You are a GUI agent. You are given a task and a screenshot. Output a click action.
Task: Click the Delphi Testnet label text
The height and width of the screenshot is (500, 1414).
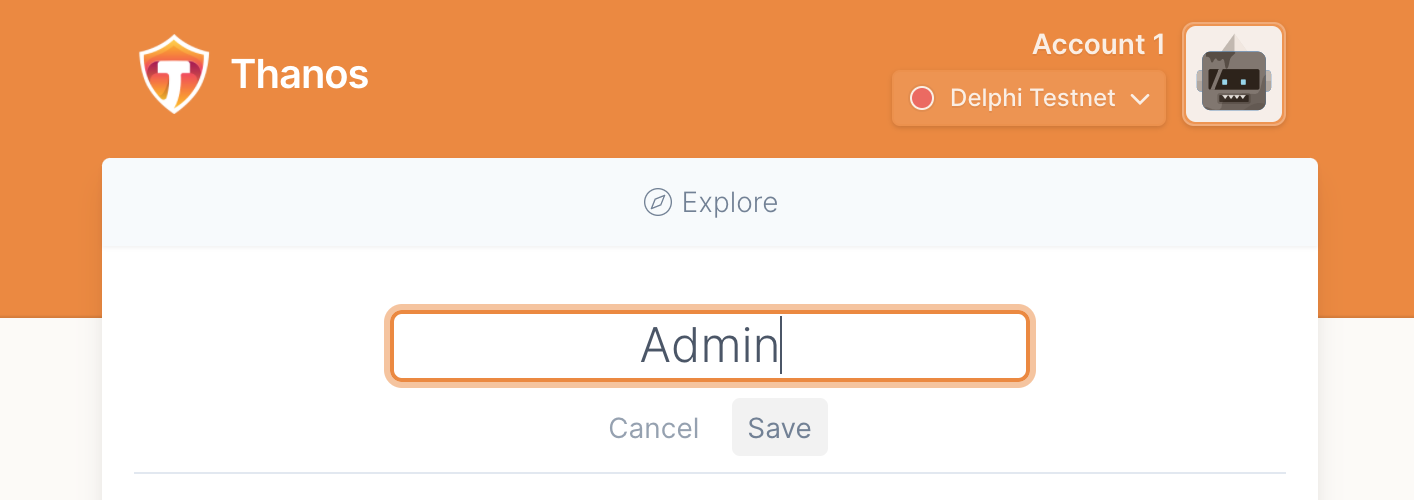pos(1032,98)
